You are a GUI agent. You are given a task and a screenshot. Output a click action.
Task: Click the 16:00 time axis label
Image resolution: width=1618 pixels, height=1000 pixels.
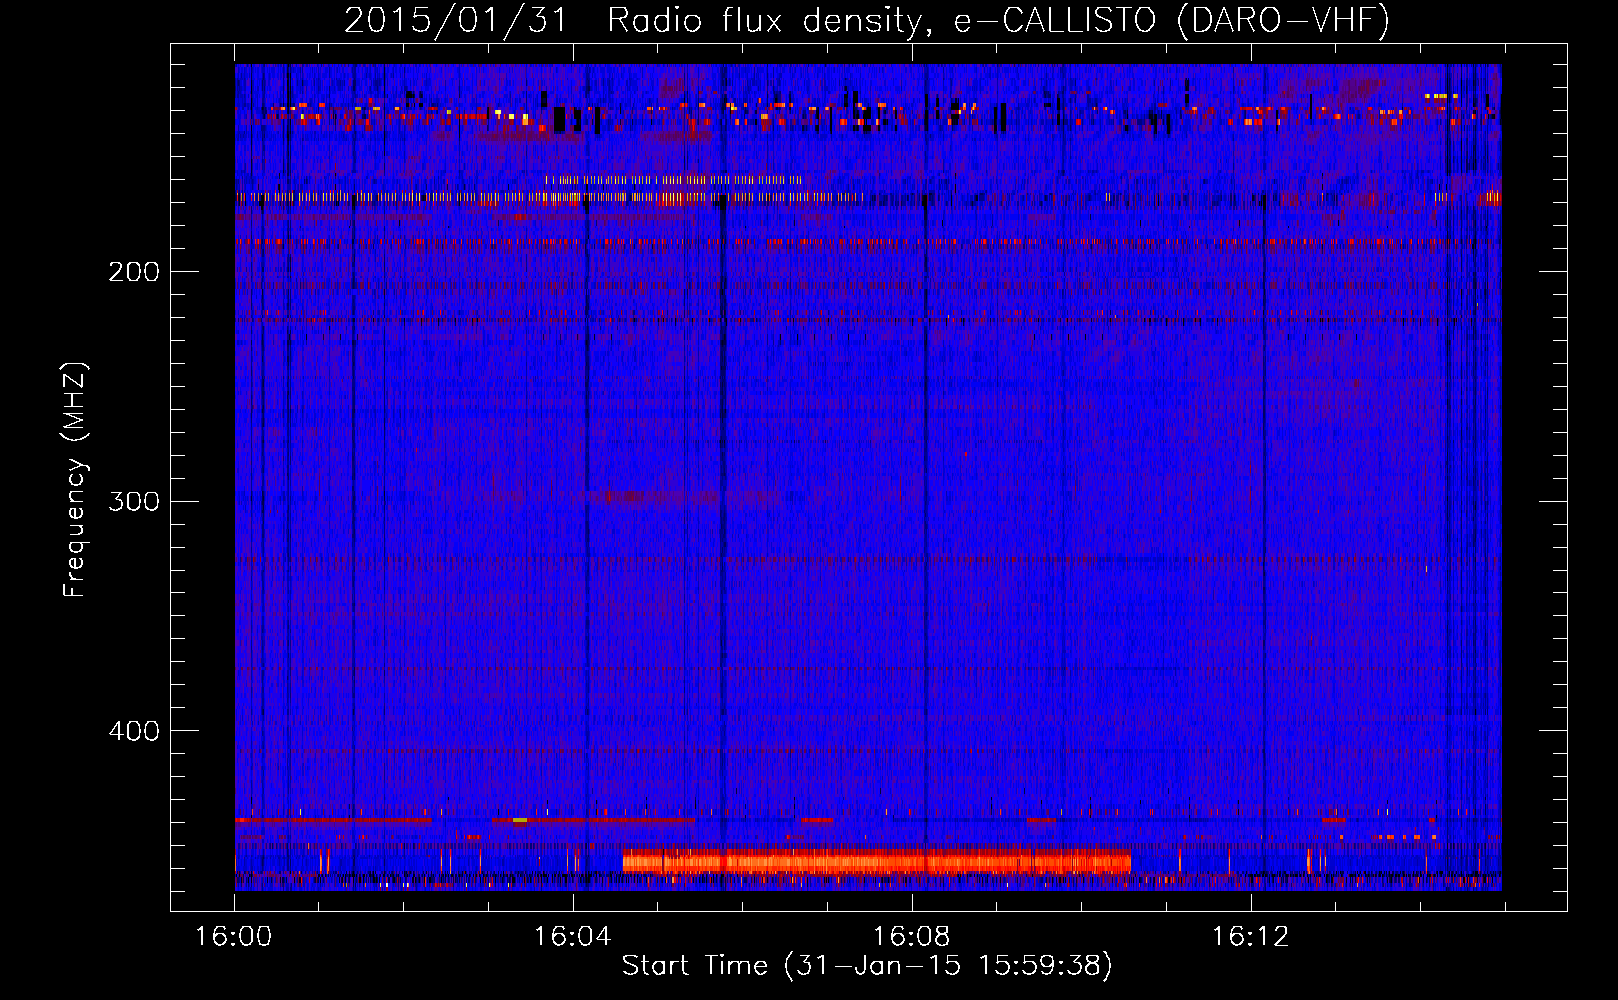233,937
